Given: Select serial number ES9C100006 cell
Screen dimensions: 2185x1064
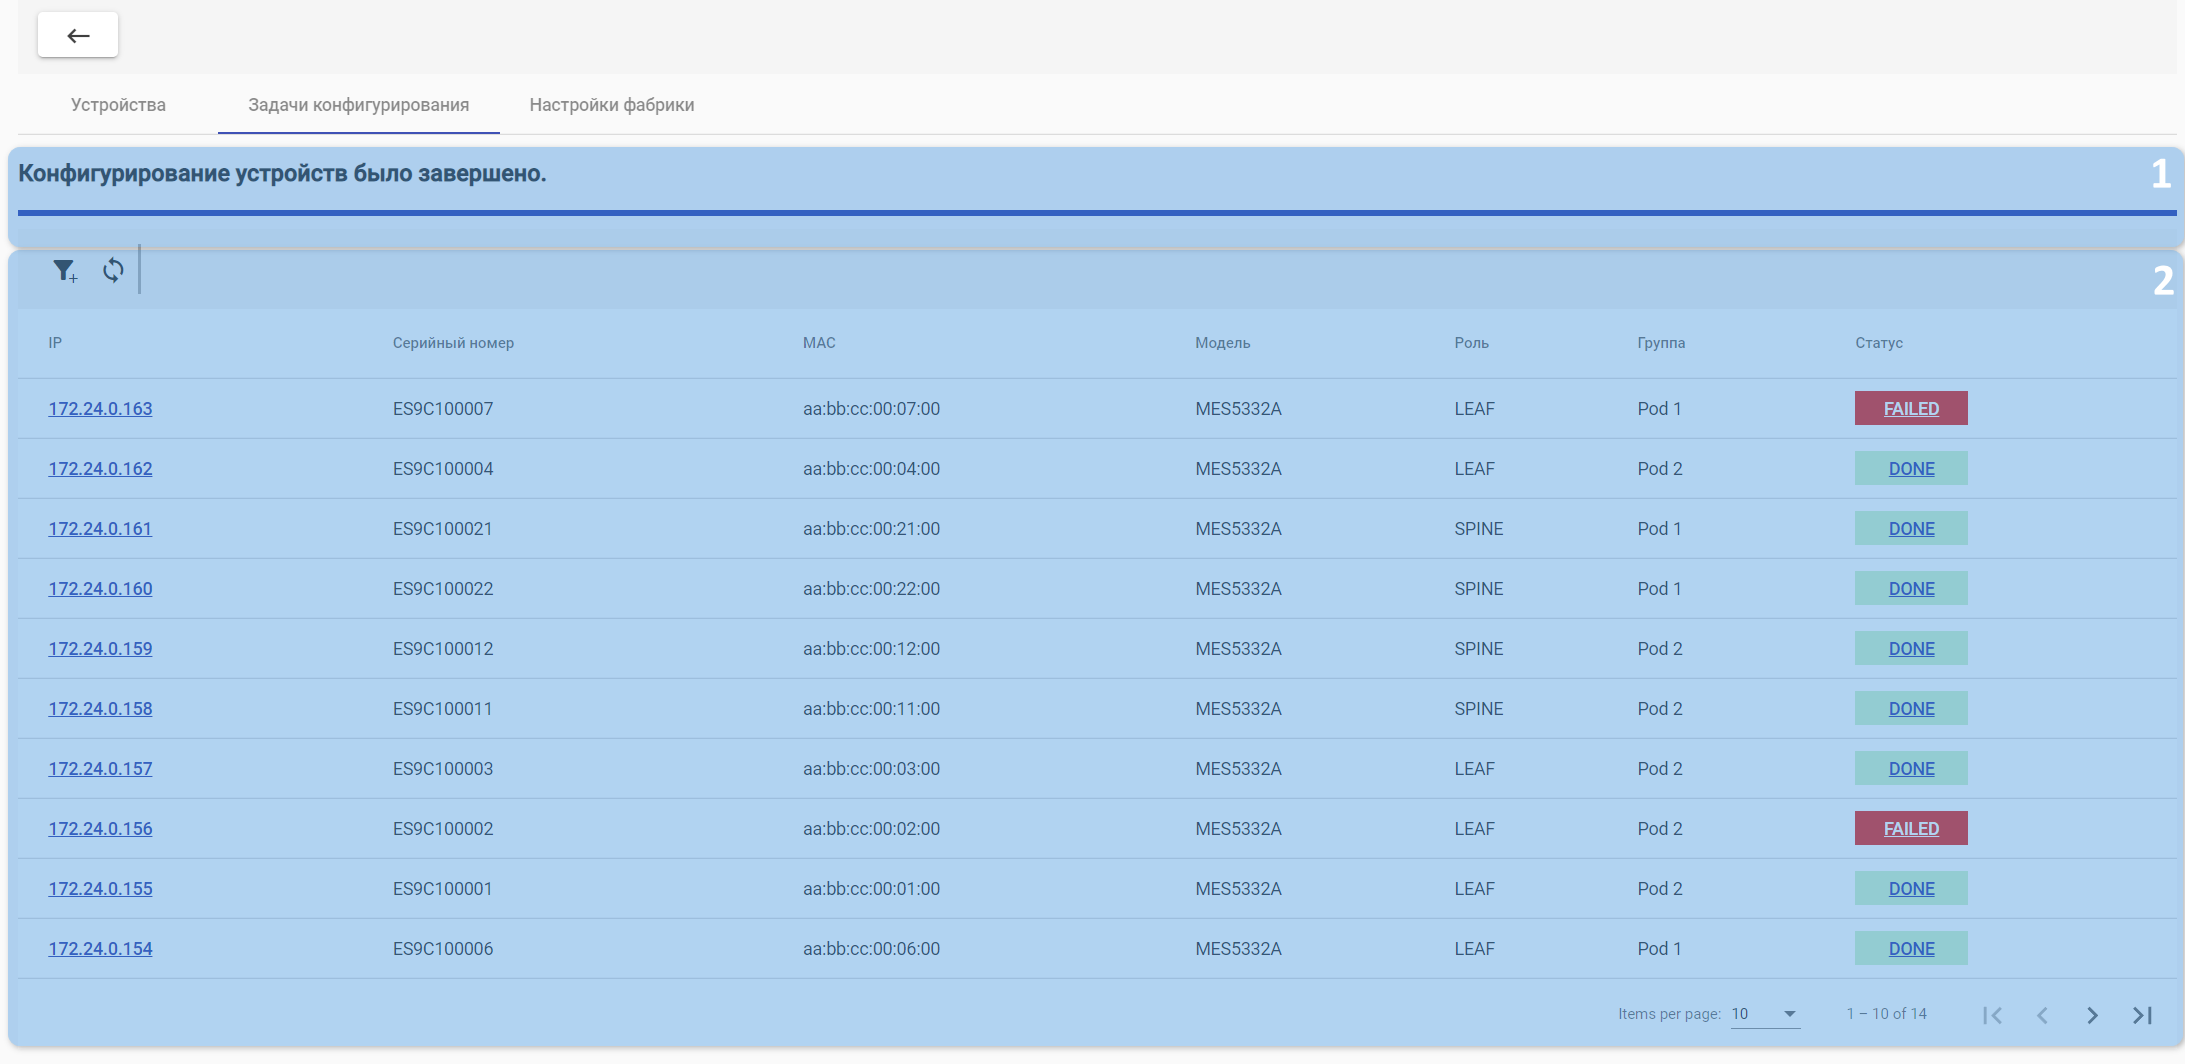Looking at the screenshot, I should 443,949.
